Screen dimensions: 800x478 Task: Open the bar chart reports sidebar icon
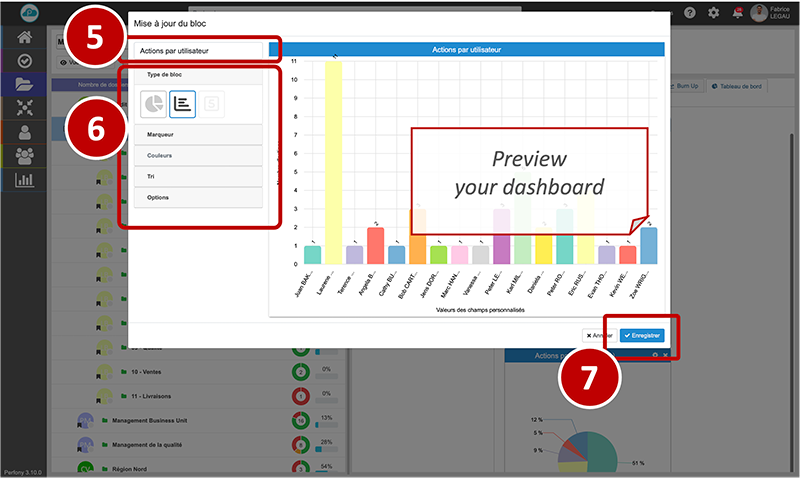[x=25, y=180]
